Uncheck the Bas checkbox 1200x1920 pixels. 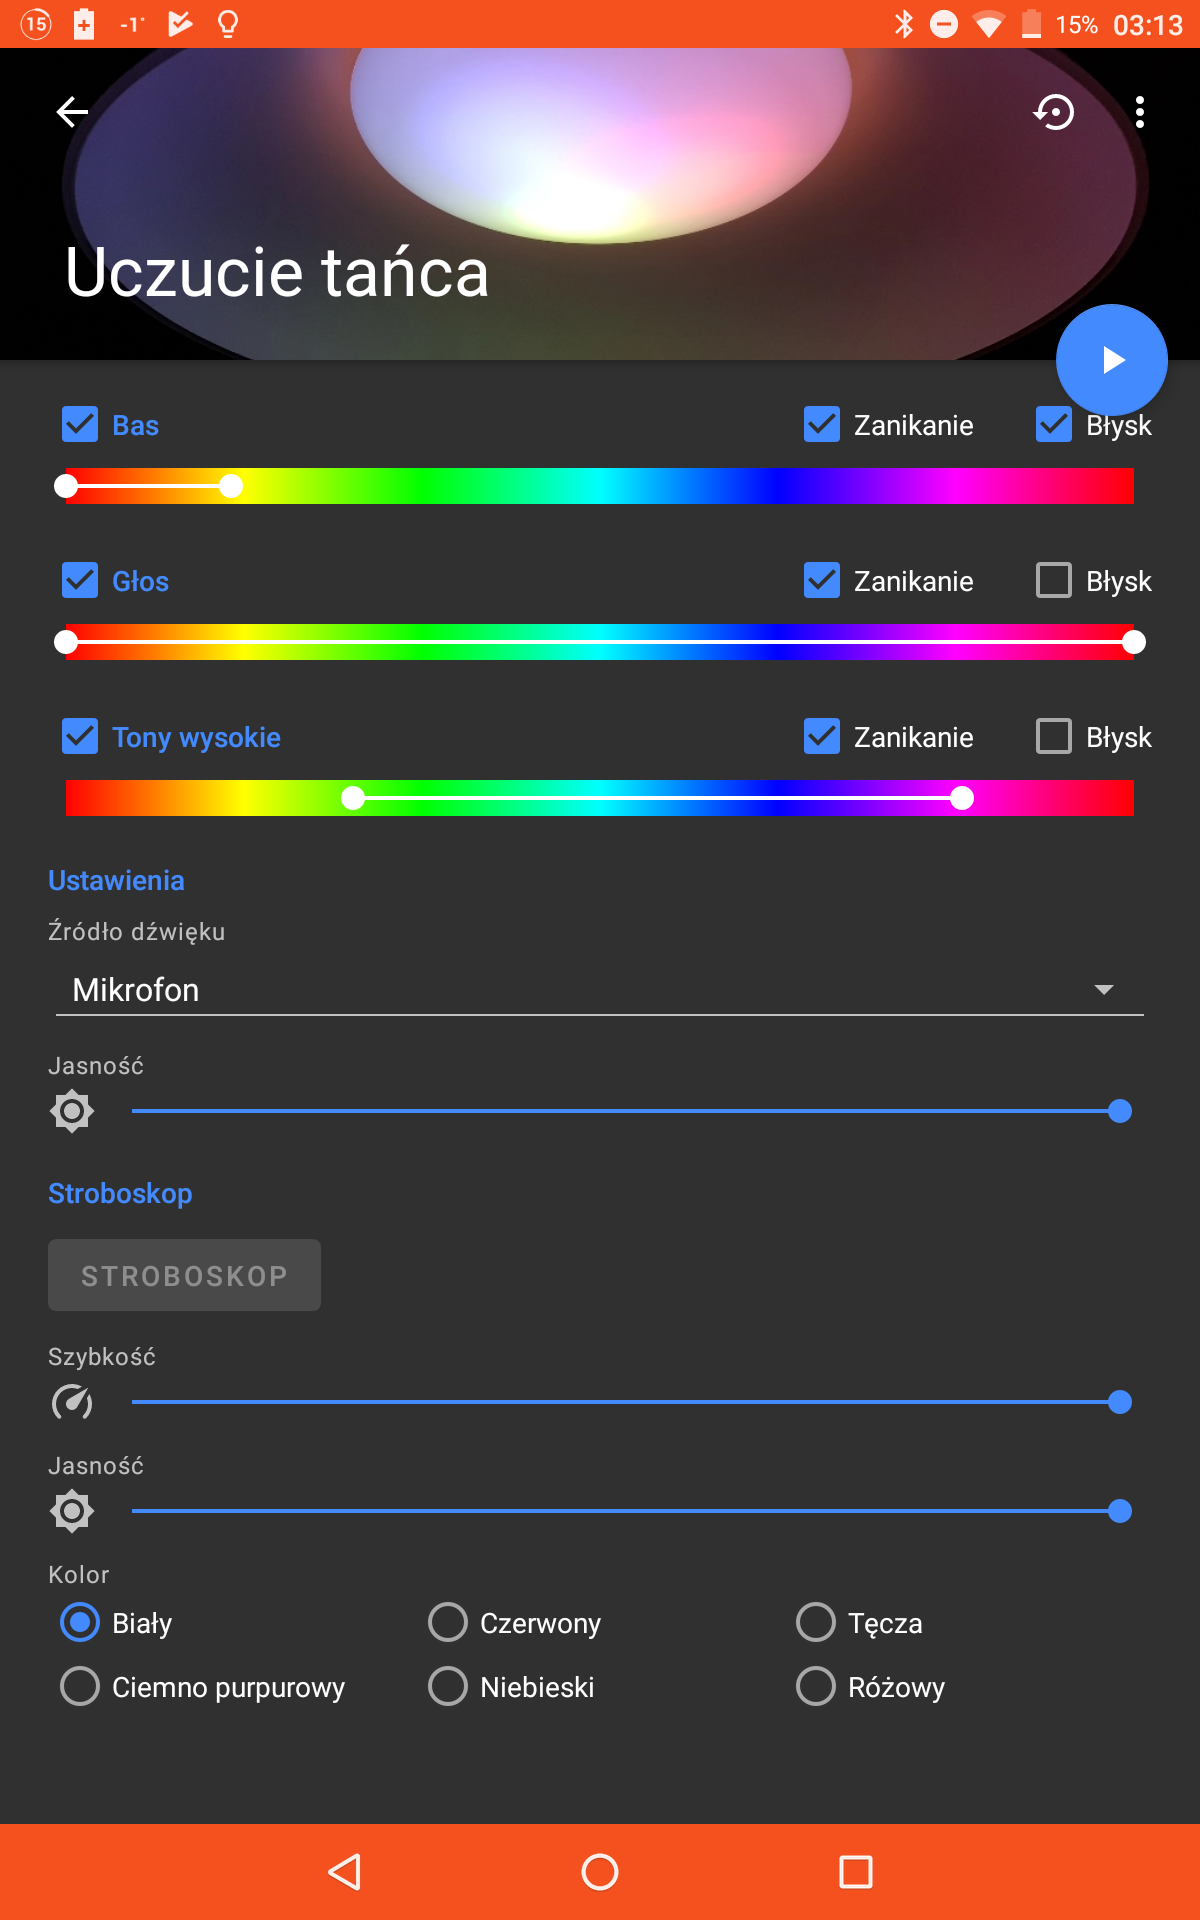coord(80,425)
